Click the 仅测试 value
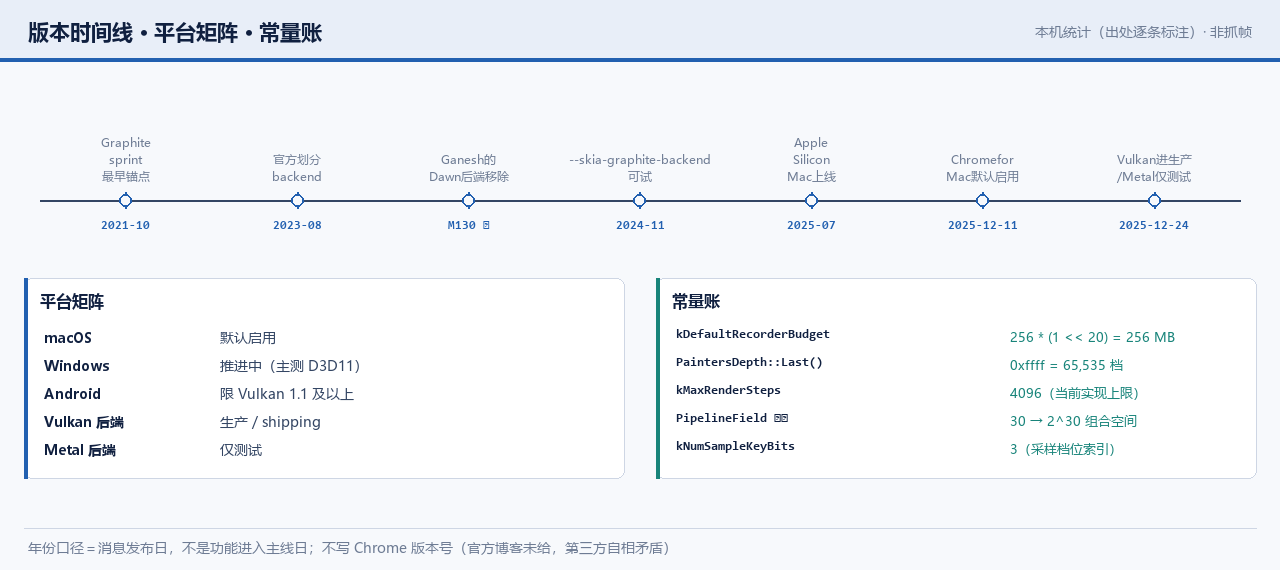 tap(241, 450)
